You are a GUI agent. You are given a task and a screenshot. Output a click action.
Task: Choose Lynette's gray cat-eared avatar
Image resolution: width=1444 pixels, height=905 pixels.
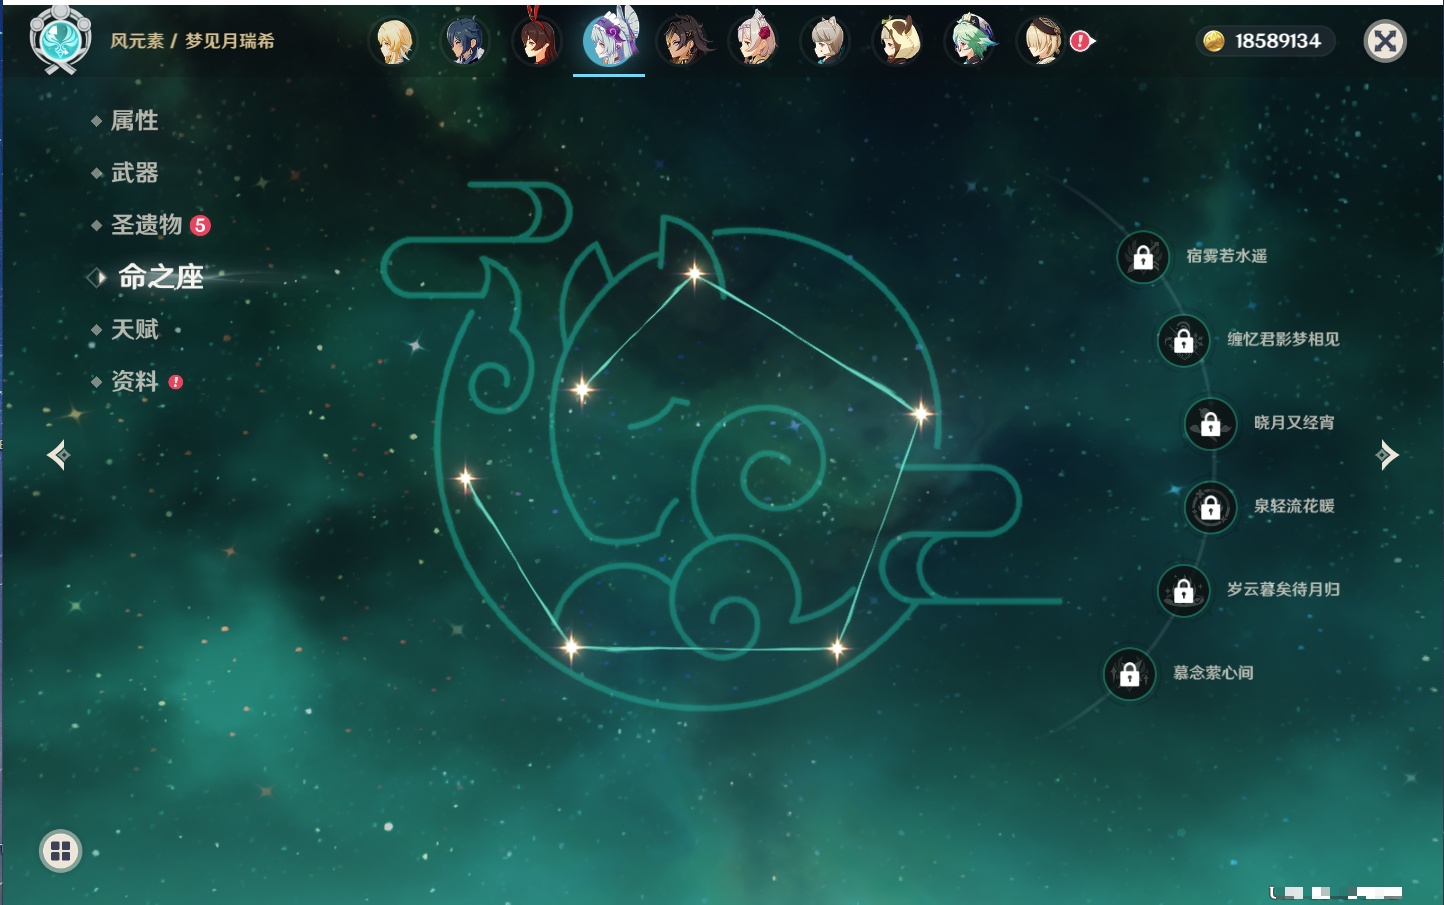(x=826, y=42)
